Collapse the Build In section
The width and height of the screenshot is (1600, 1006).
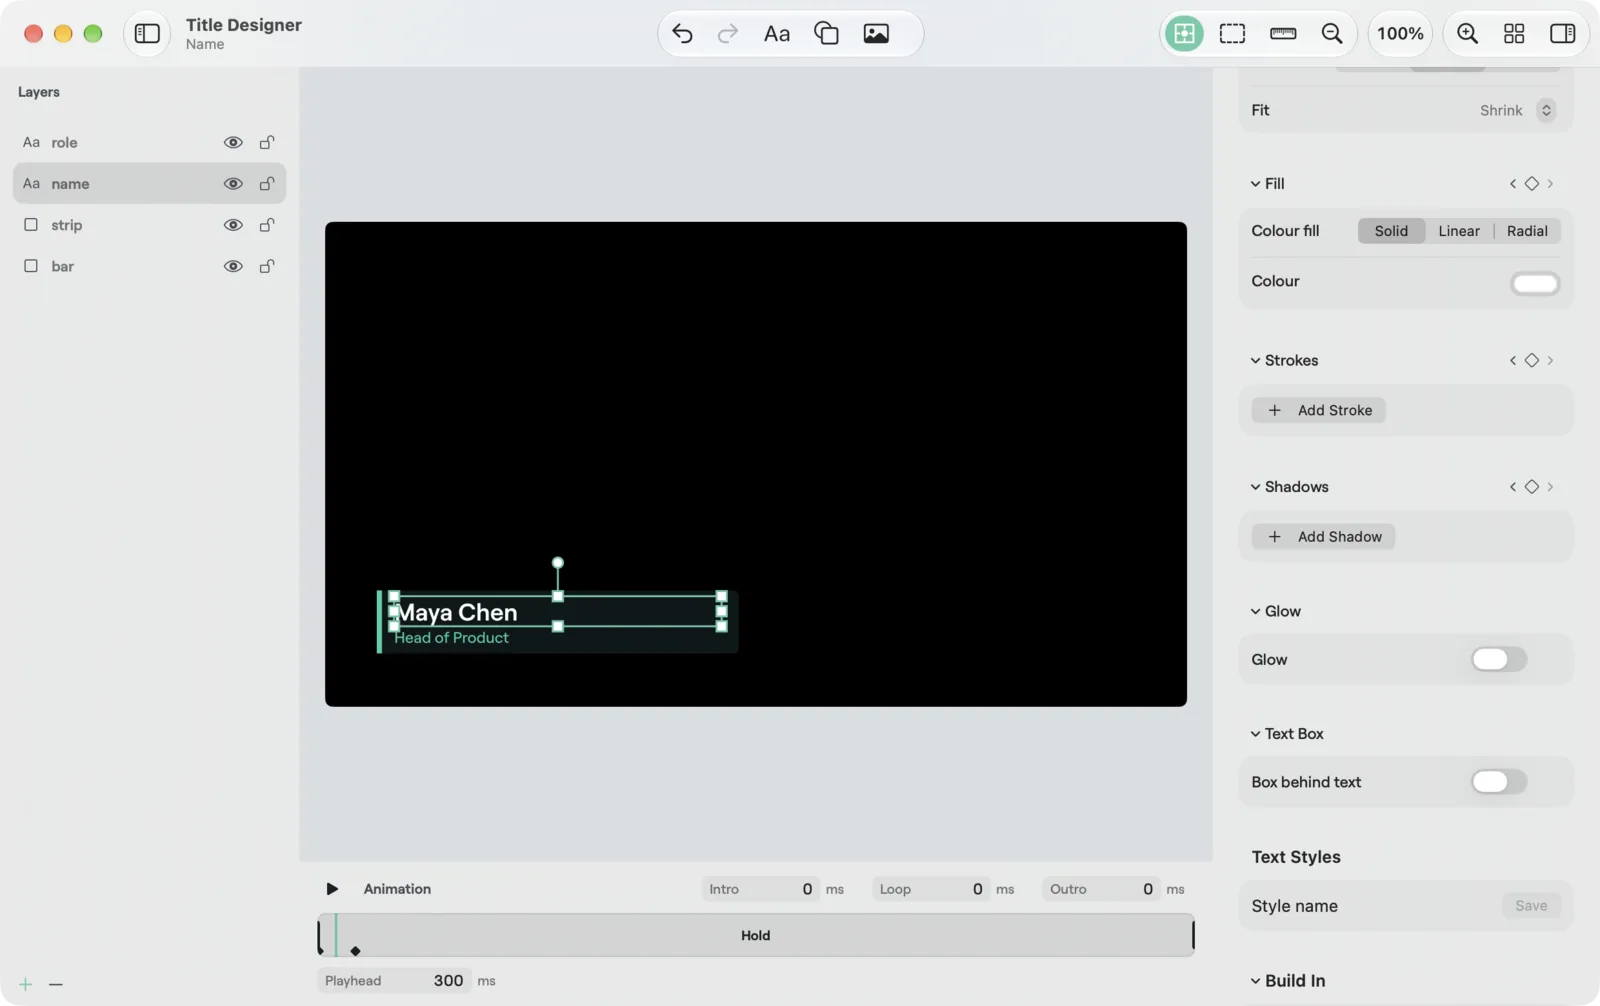pos(1255,981)
